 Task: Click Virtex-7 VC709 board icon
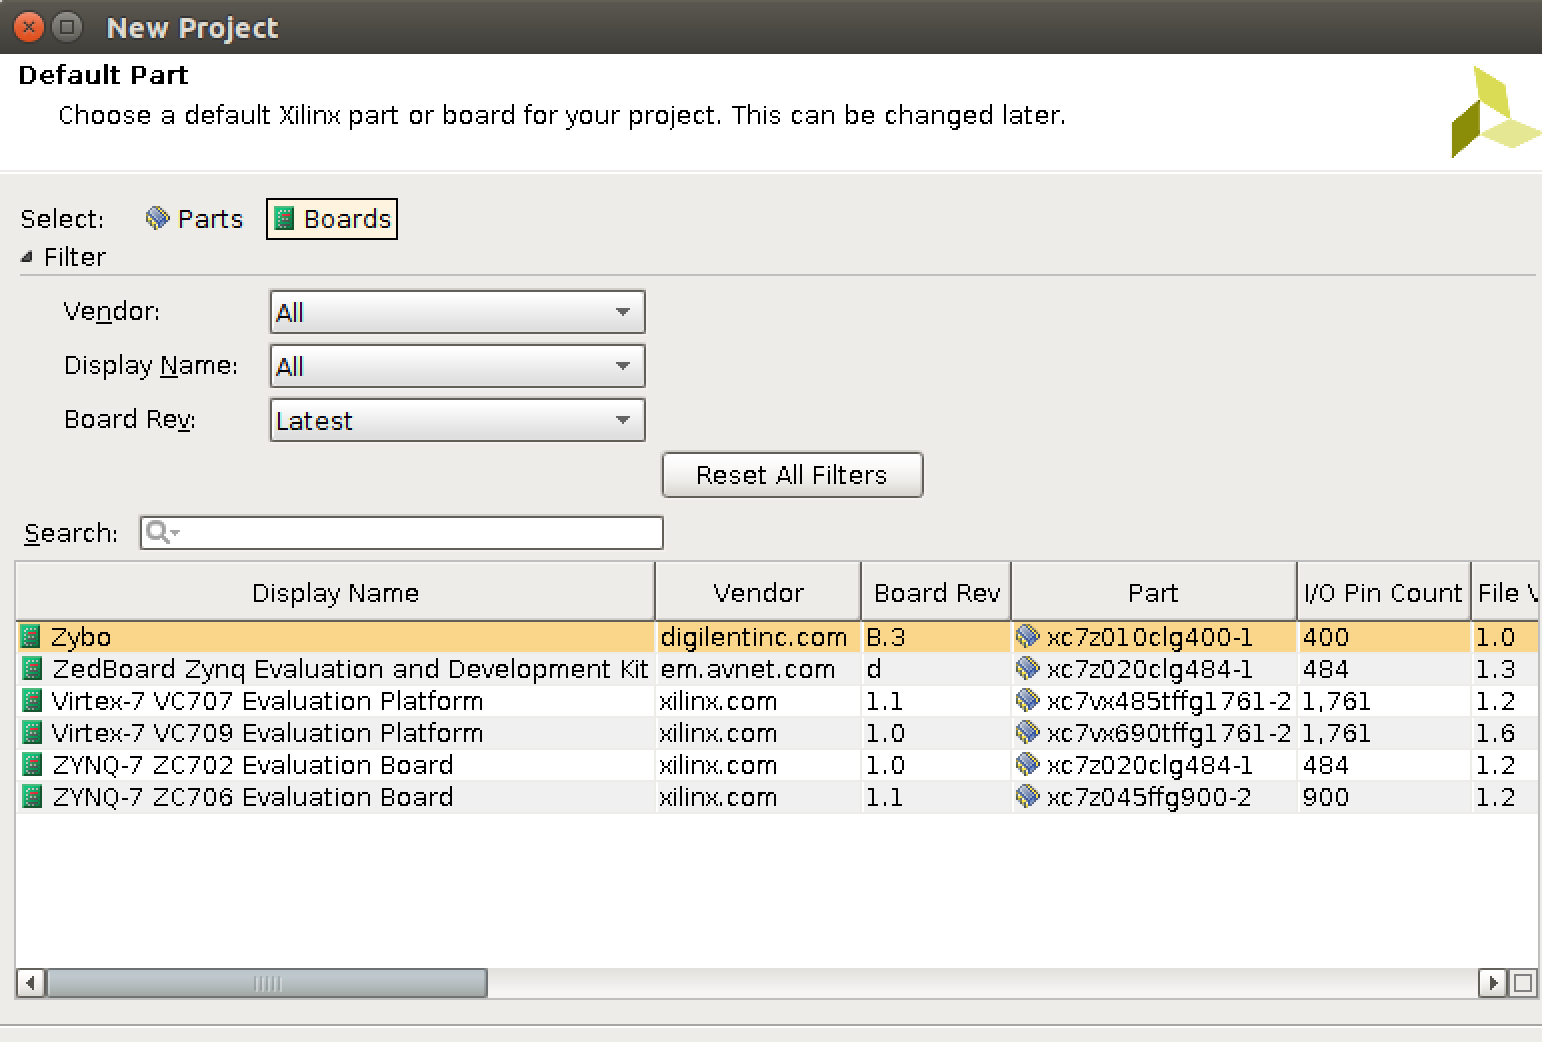[x=32, y=733]
